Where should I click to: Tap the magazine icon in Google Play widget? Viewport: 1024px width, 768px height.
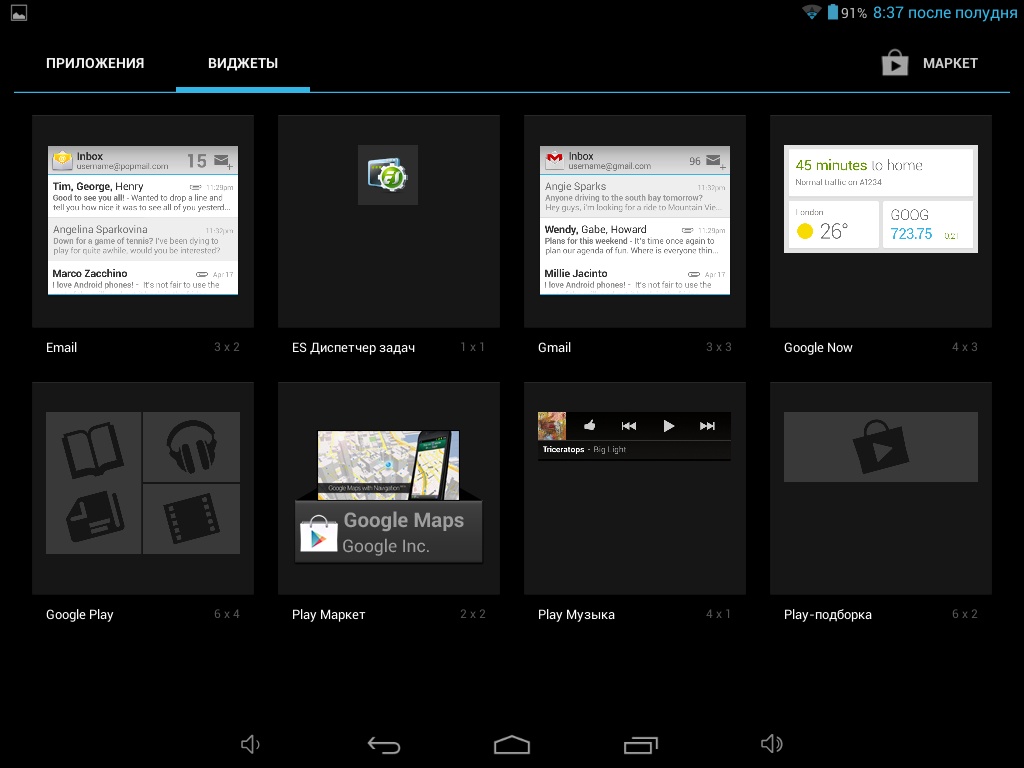[93, 519]
